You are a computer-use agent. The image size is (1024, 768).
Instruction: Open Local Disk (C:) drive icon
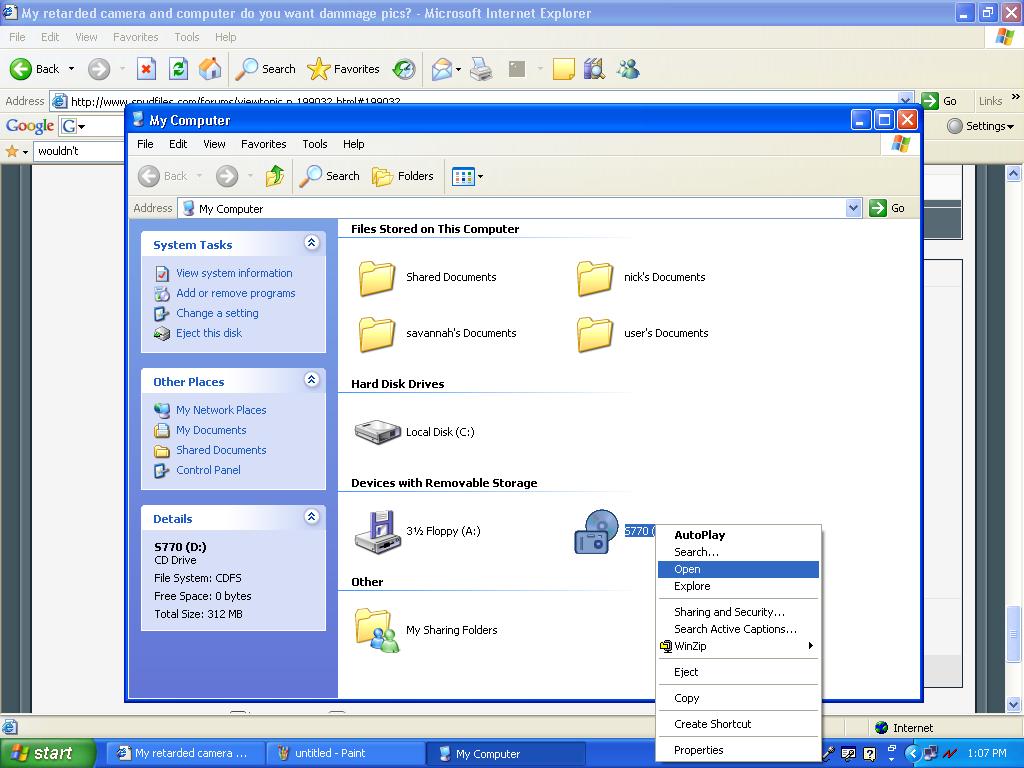tap(377, 432)
